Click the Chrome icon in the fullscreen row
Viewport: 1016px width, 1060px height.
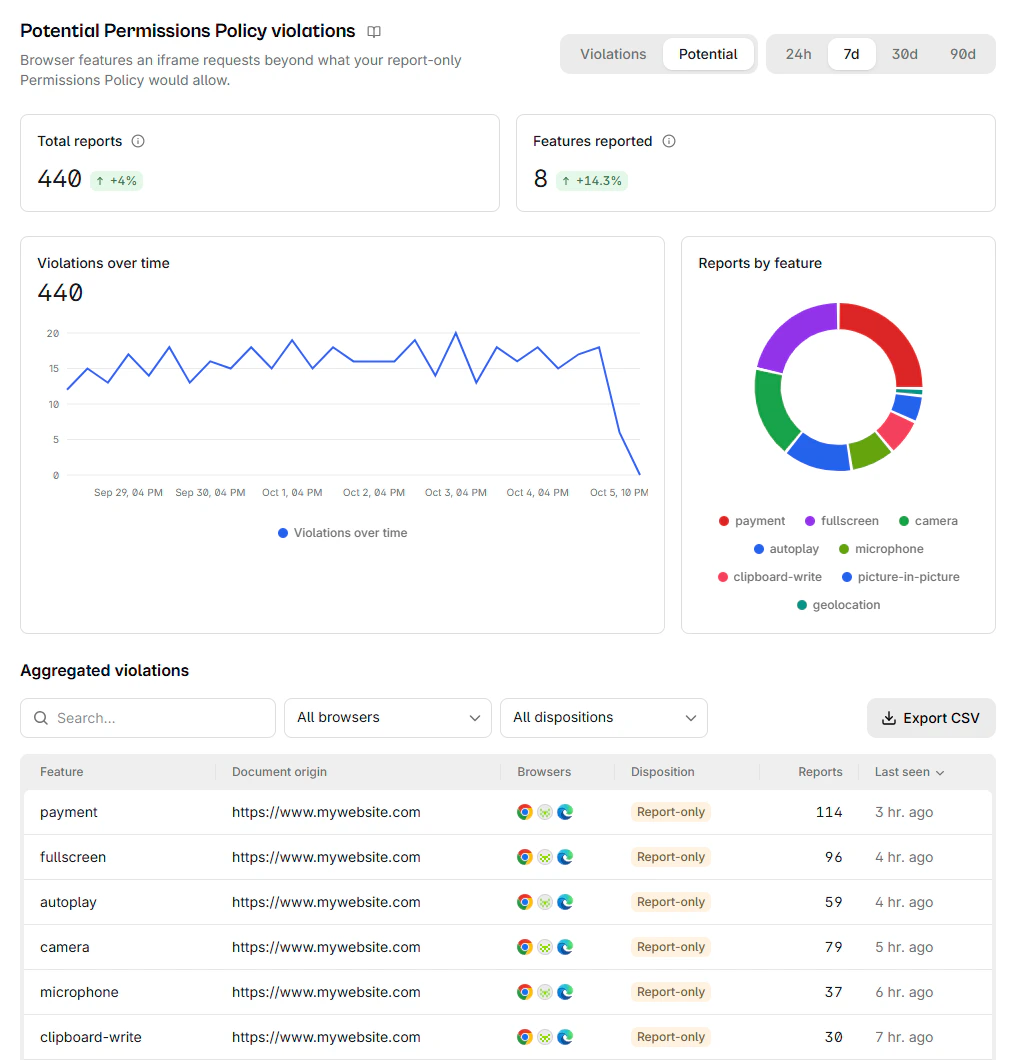[525, 857]
